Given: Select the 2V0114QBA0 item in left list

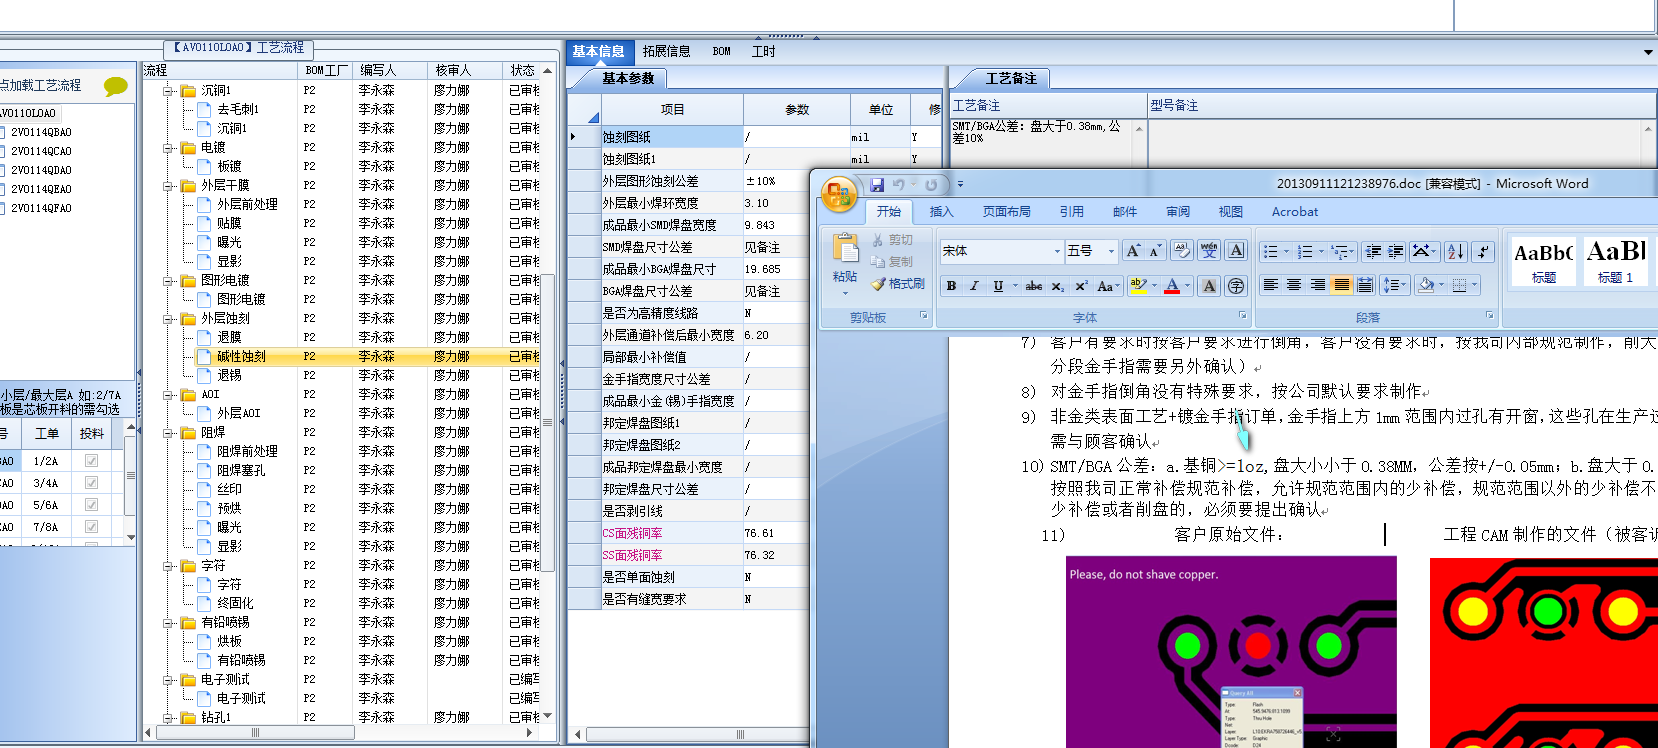Looking at the screenshot, I should tap(41, 132).
